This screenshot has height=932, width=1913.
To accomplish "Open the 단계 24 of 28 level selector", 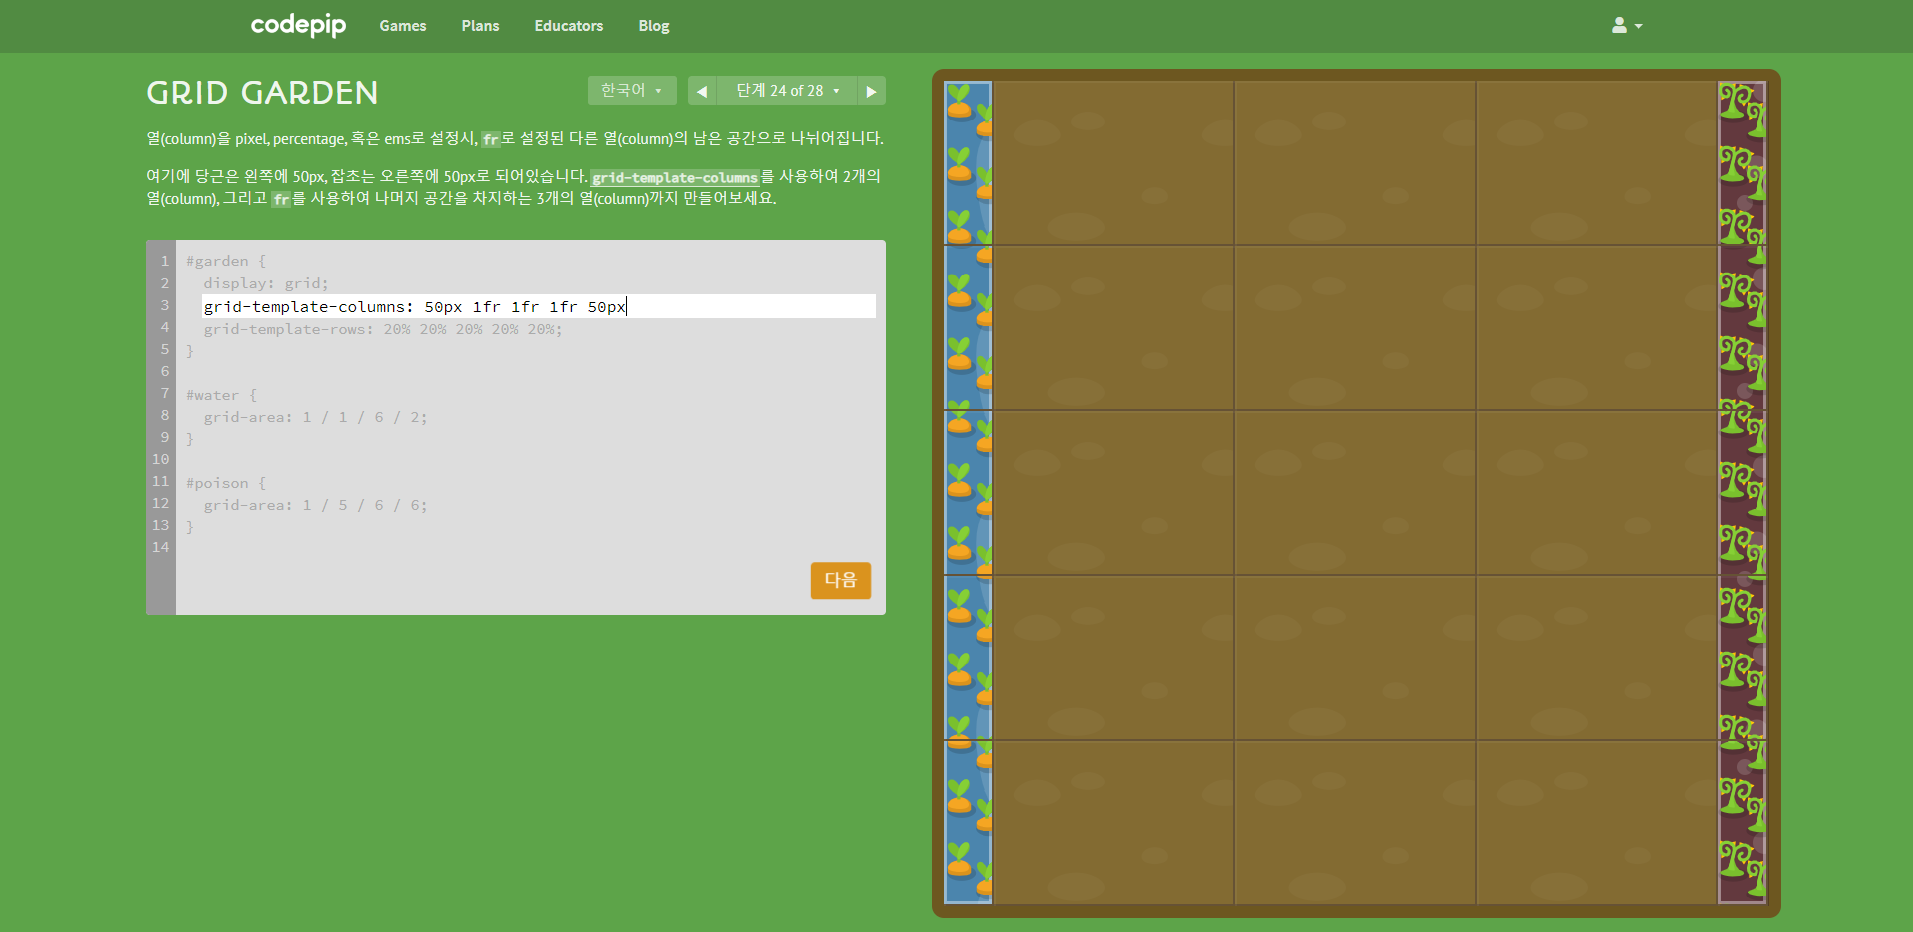I will 787,90.
